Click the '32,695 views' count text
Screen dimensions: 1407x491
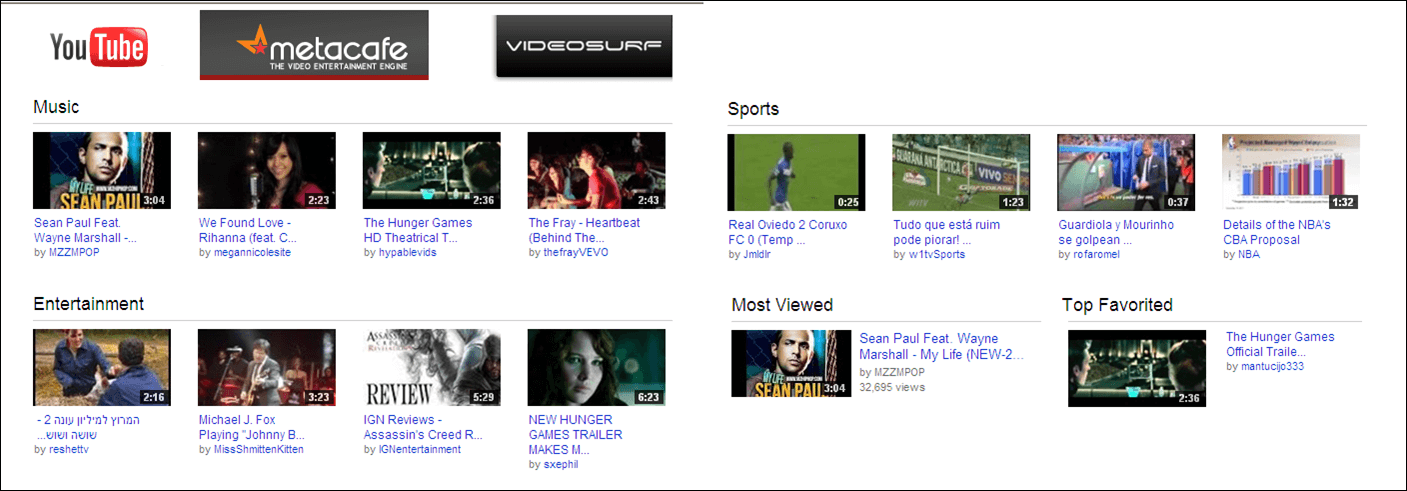[893, 387]
